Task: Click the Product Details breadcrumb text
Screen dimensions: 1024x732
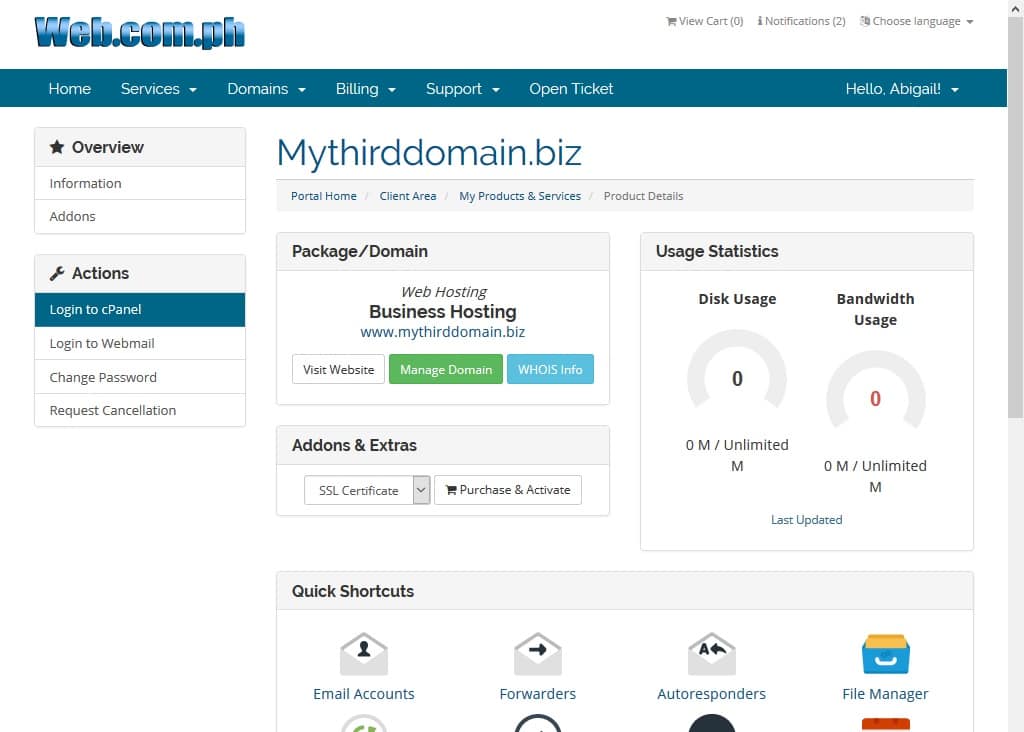Action: (643, 196)
